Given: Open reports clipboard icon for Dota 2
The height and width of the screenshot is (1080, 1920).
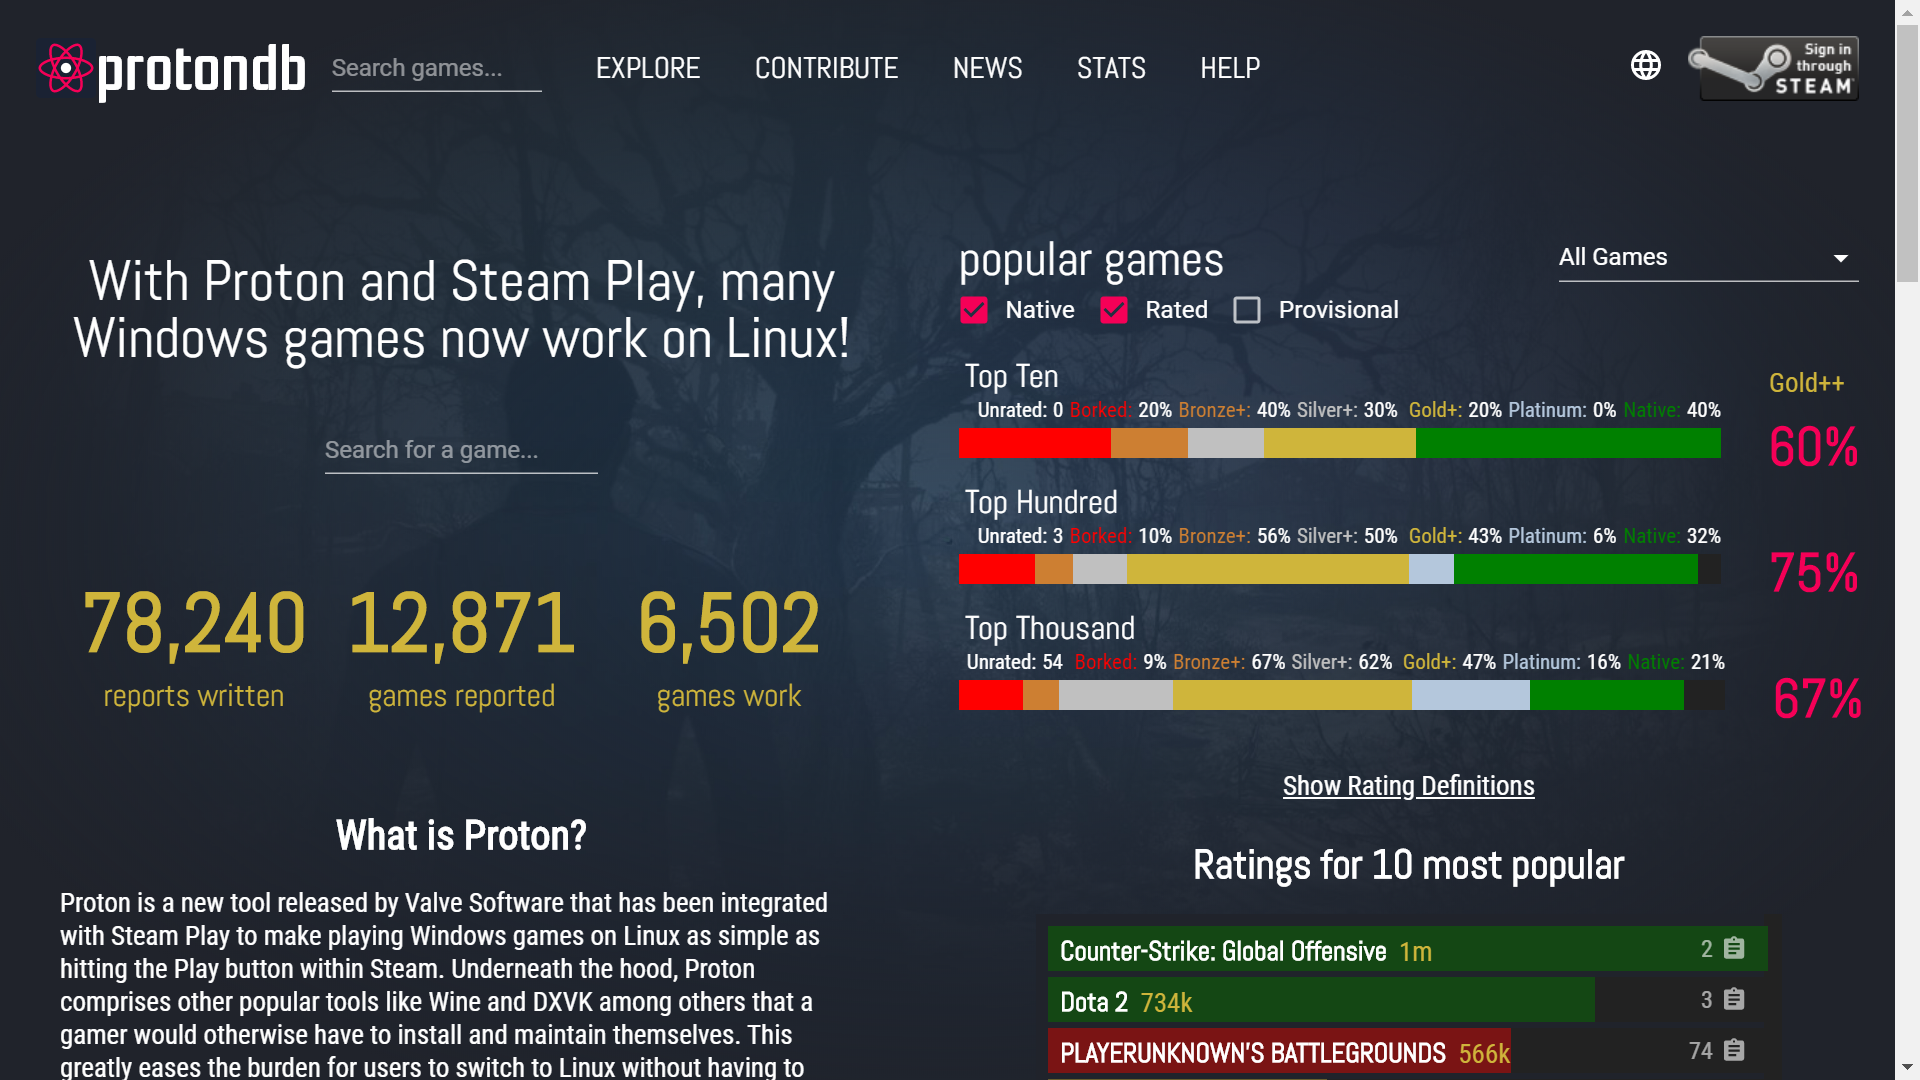Looking at the screenshot, I should pos(1734,999).
